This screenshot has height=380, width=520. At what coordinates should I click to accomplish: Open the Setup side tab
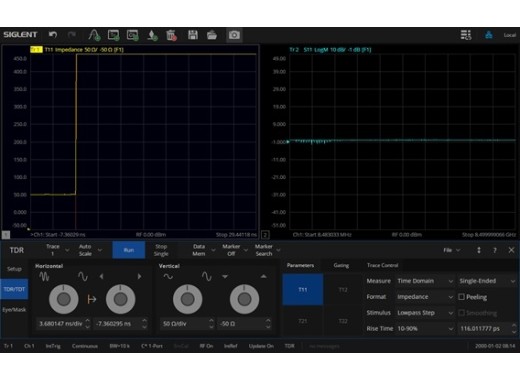(14, 269)
